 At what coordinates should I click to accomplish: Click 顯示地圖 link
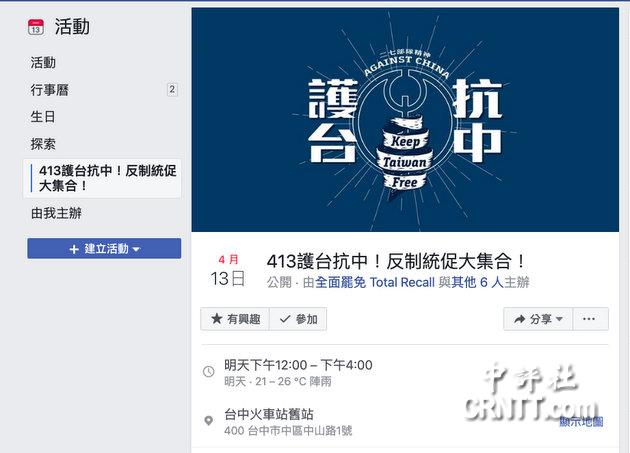(581, 422)
